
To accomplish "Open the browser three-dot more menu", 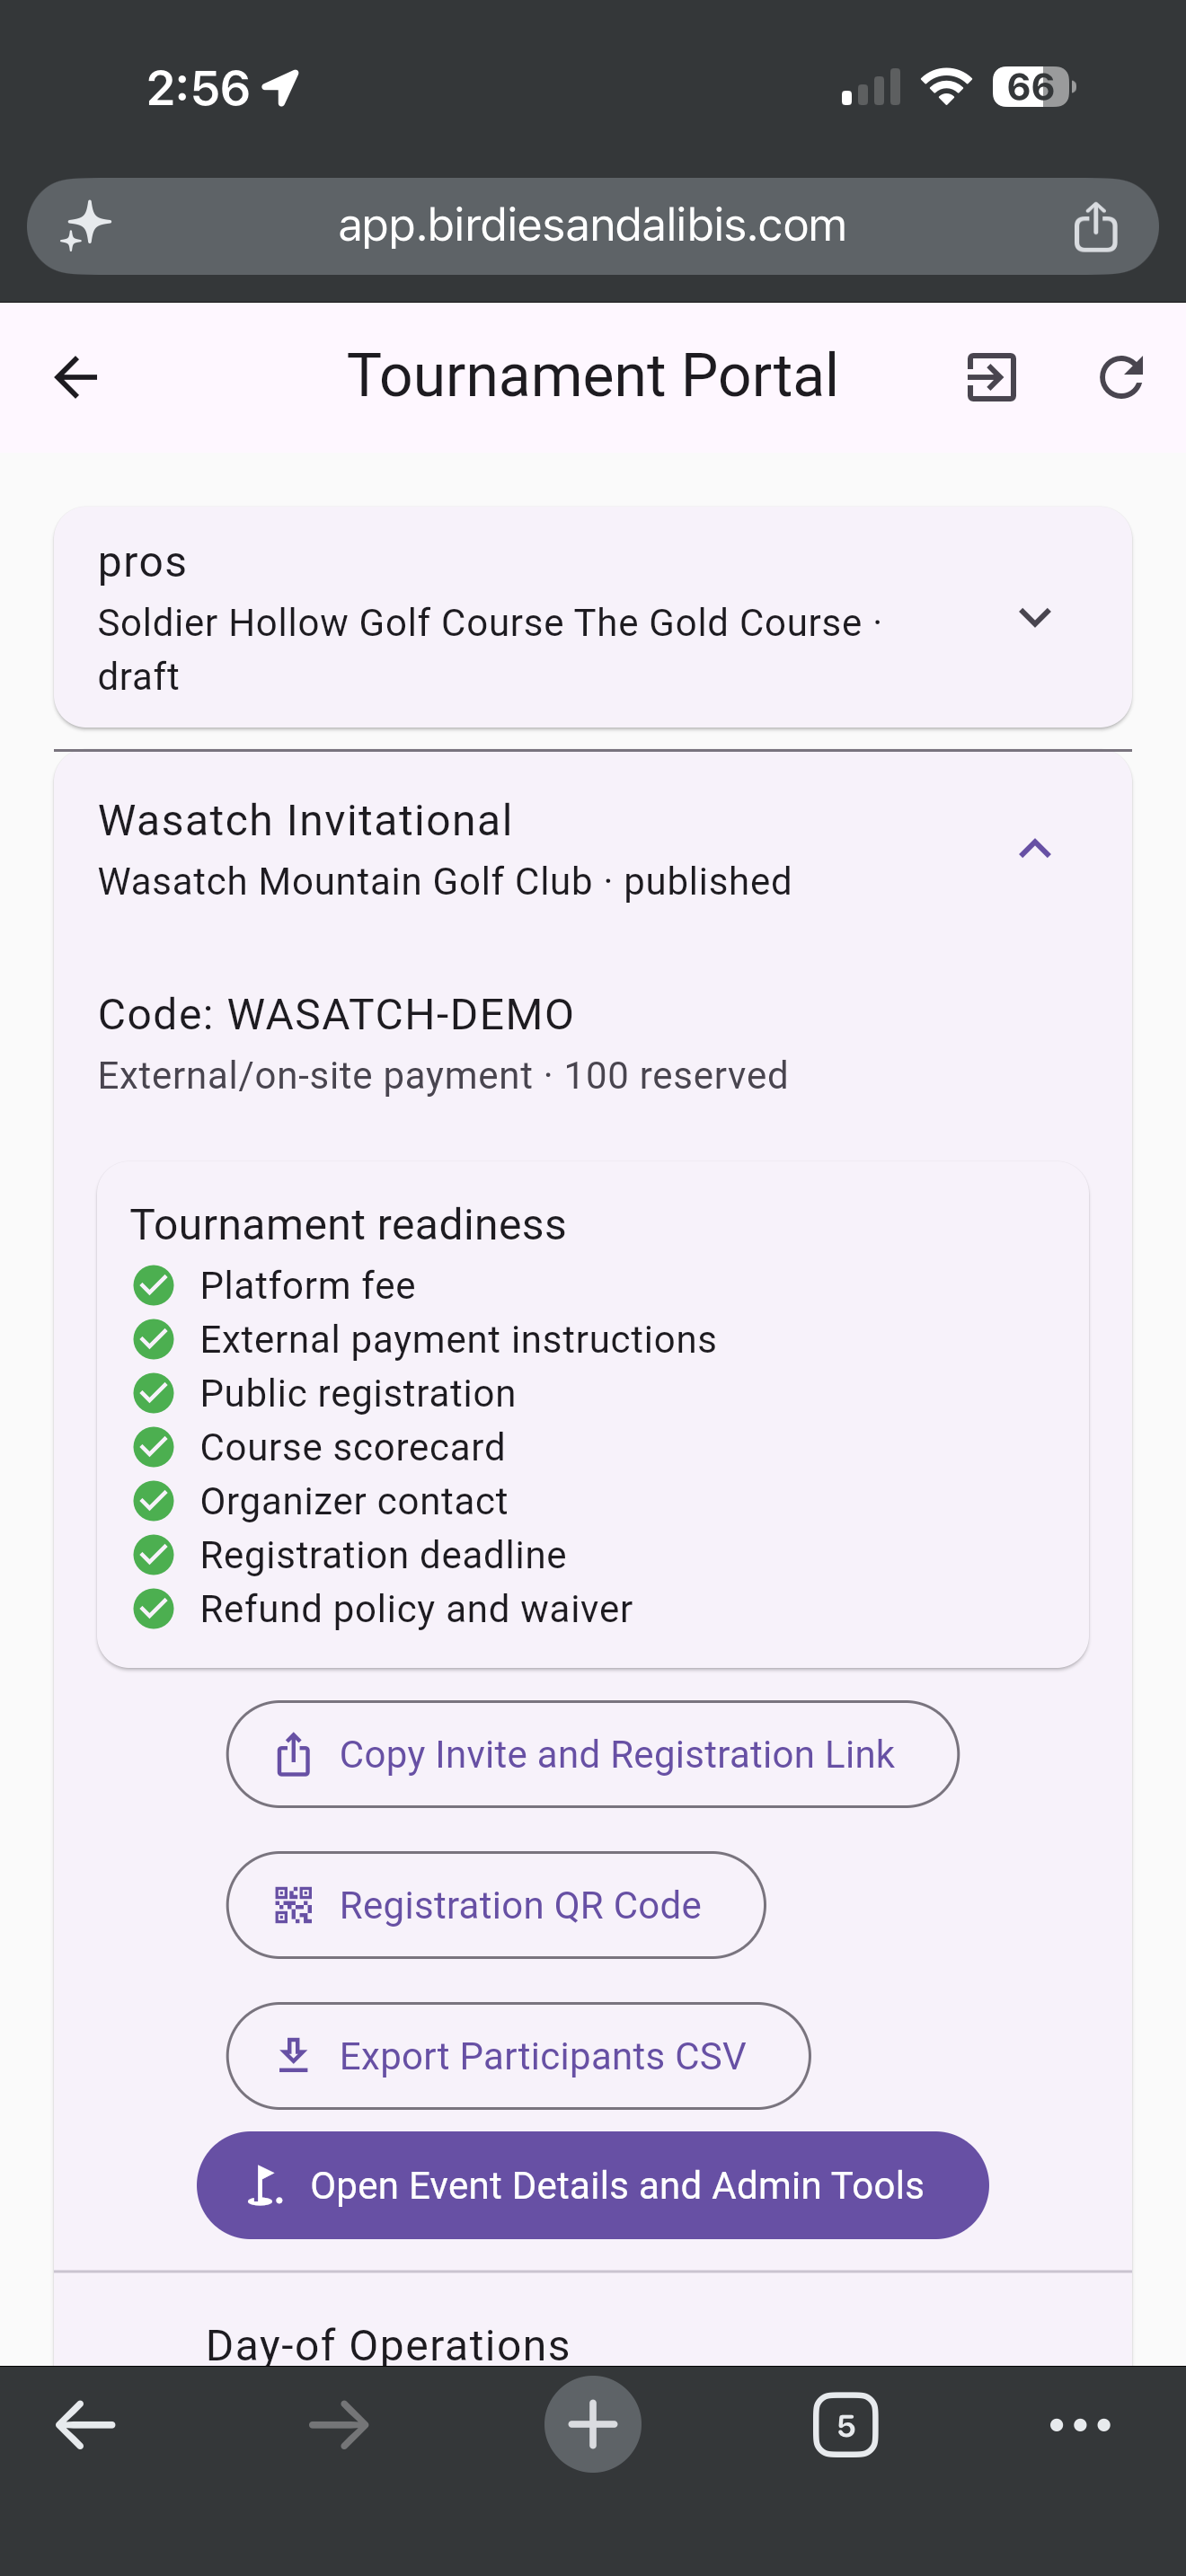I will (1080, 2424).
